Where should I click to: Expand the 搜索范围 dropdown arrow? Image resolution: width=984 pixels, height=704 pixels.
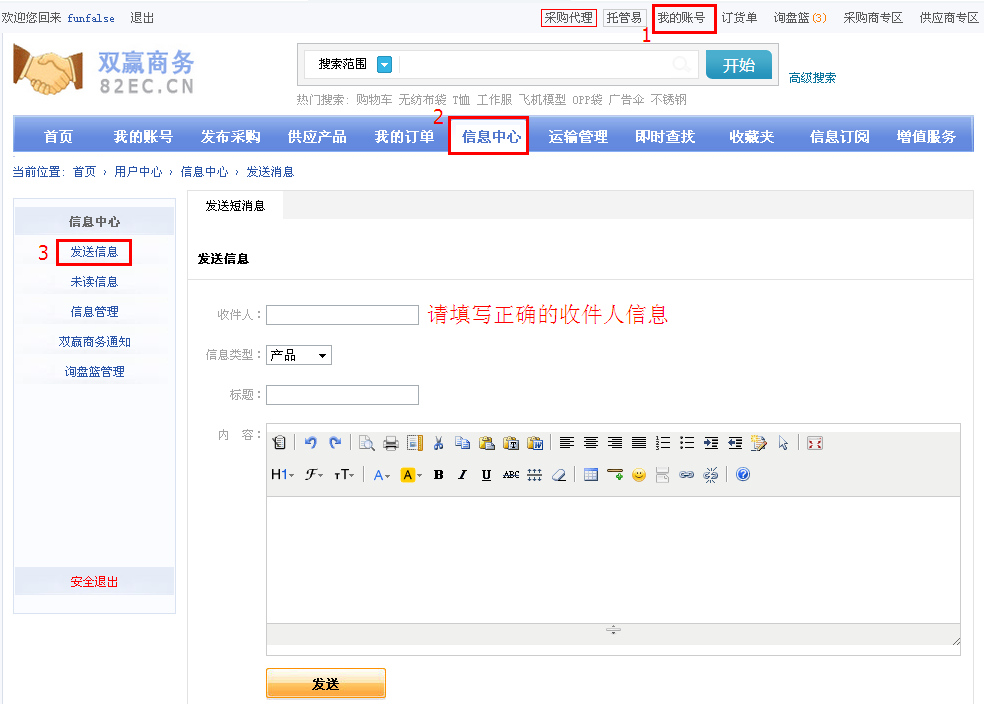[x=384, y=64]
